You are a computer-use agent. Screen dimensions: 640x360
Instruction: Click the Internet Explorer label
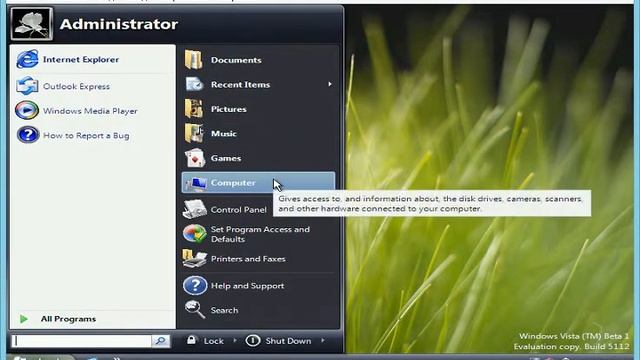click(x=81, y=60)
